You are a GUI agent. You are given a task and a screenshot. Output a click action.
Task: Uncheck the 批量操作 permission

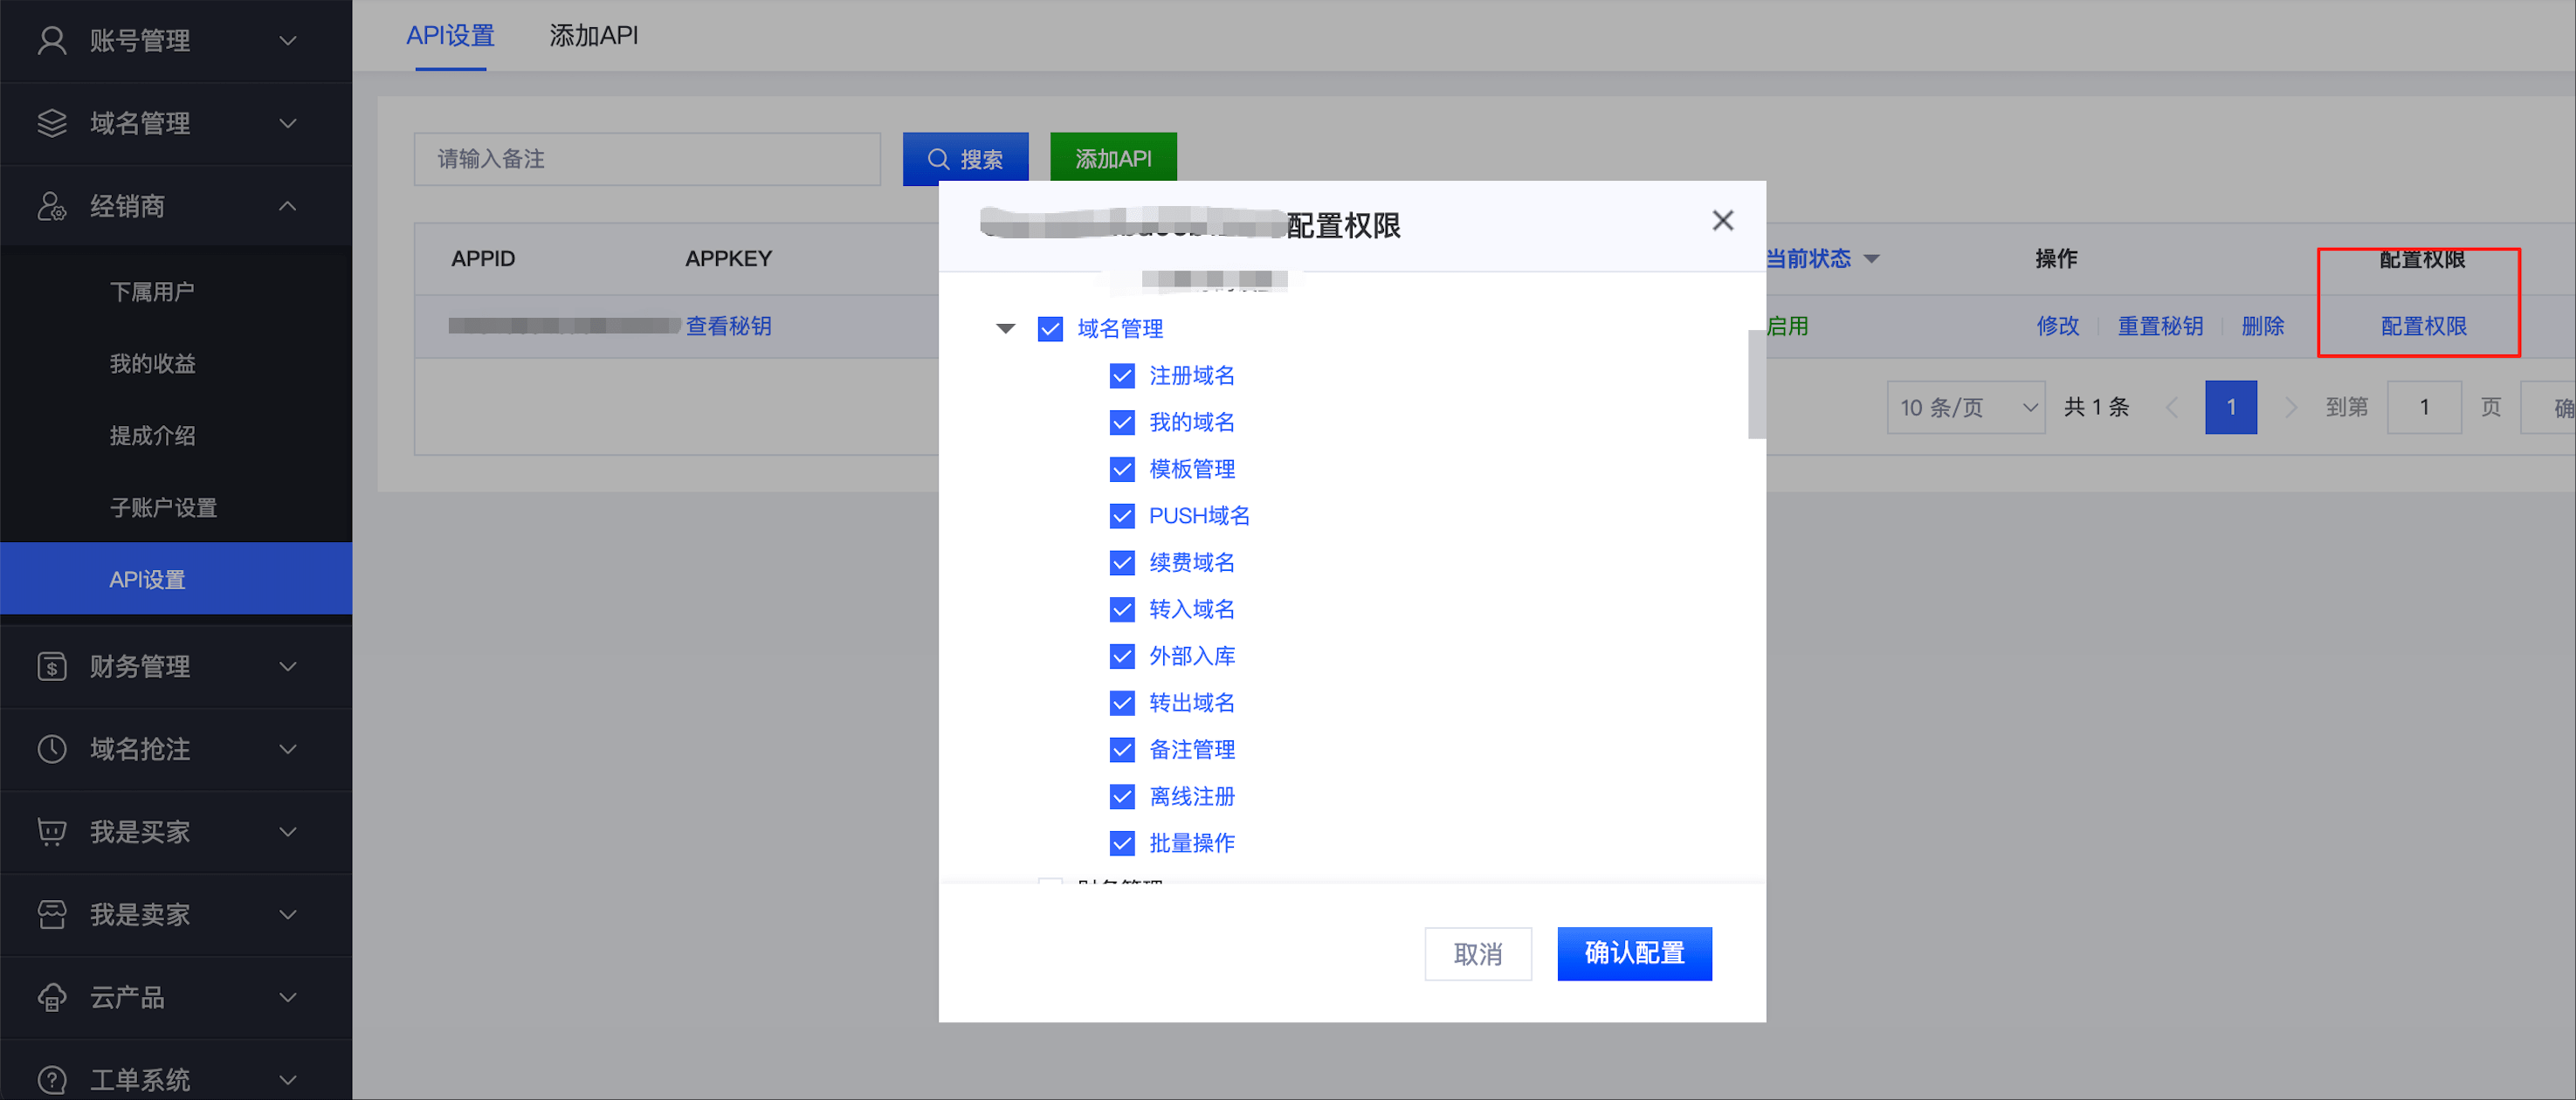[x=1122, y=843]
